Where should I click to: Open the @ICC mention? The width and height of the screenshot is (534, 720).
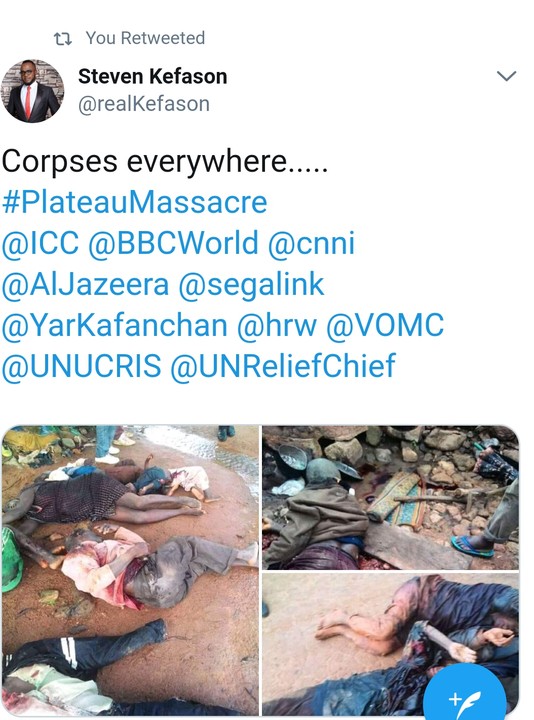click(x=40, y=243)
